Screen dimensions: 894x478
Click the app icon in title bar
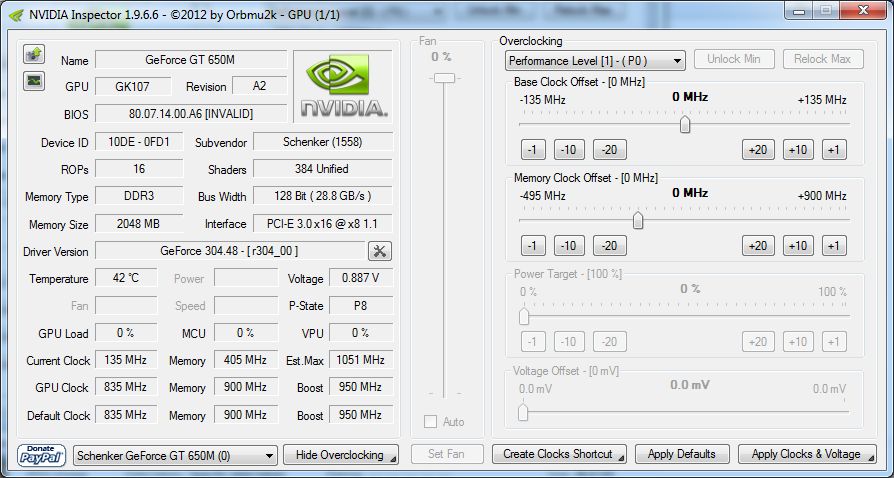17,15
